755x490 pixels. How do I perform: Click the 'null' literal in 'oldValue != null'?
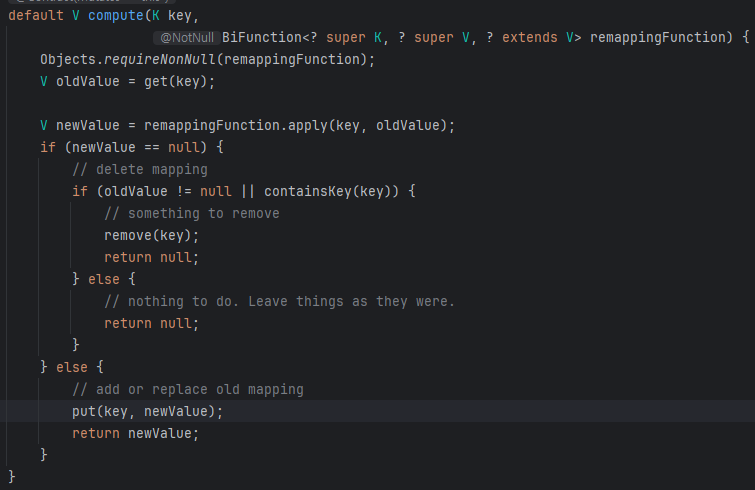[215, 191]
